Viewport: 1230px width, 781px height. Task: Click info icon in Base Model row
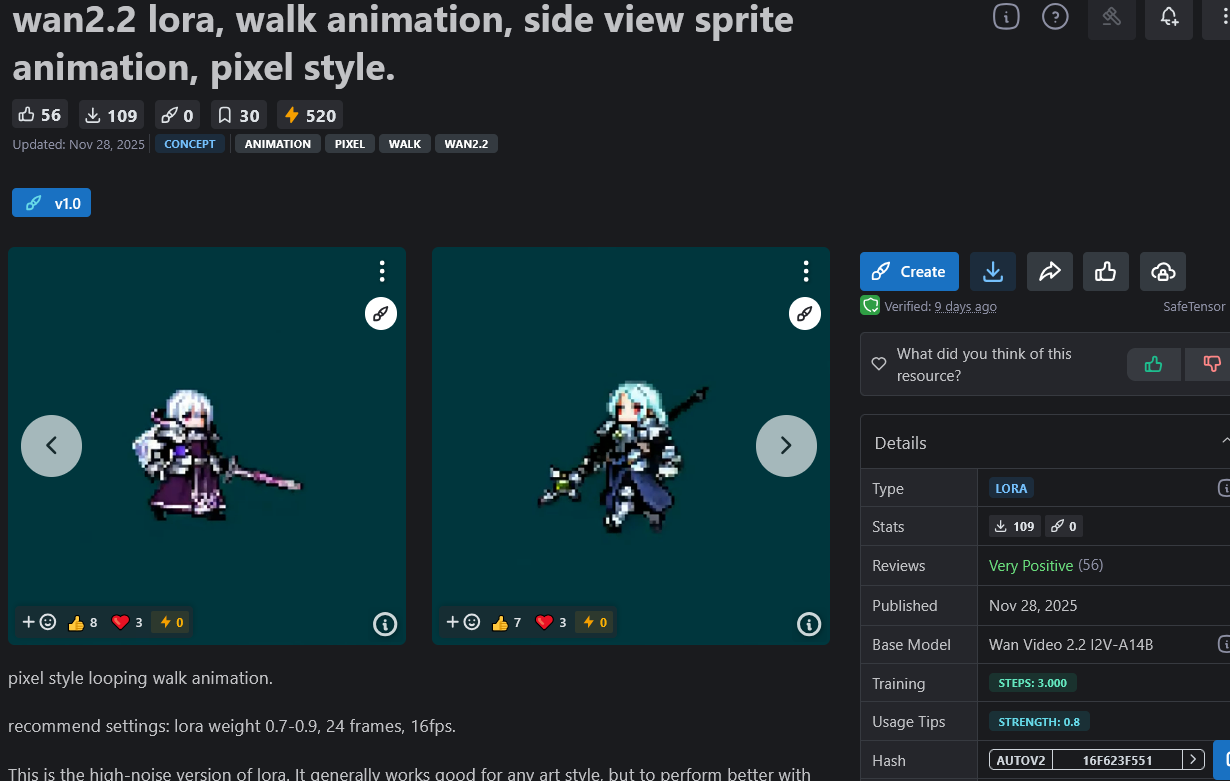pyautogui.click(x=1224, y=644)
